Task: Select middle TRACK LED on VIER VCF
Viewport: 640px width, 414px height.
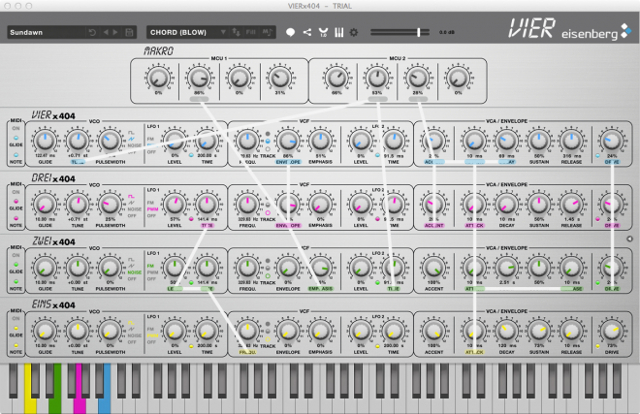Action: [x=268, y=141]
